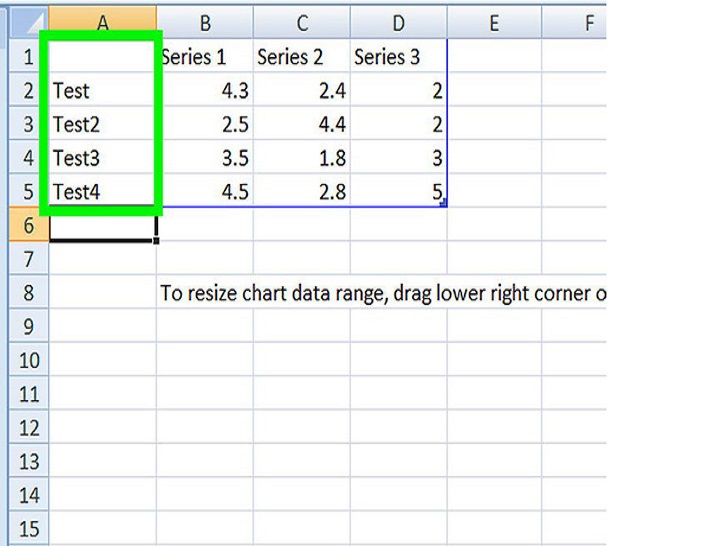
Task: Select row 10 header
Action: (x=28, y=361)
